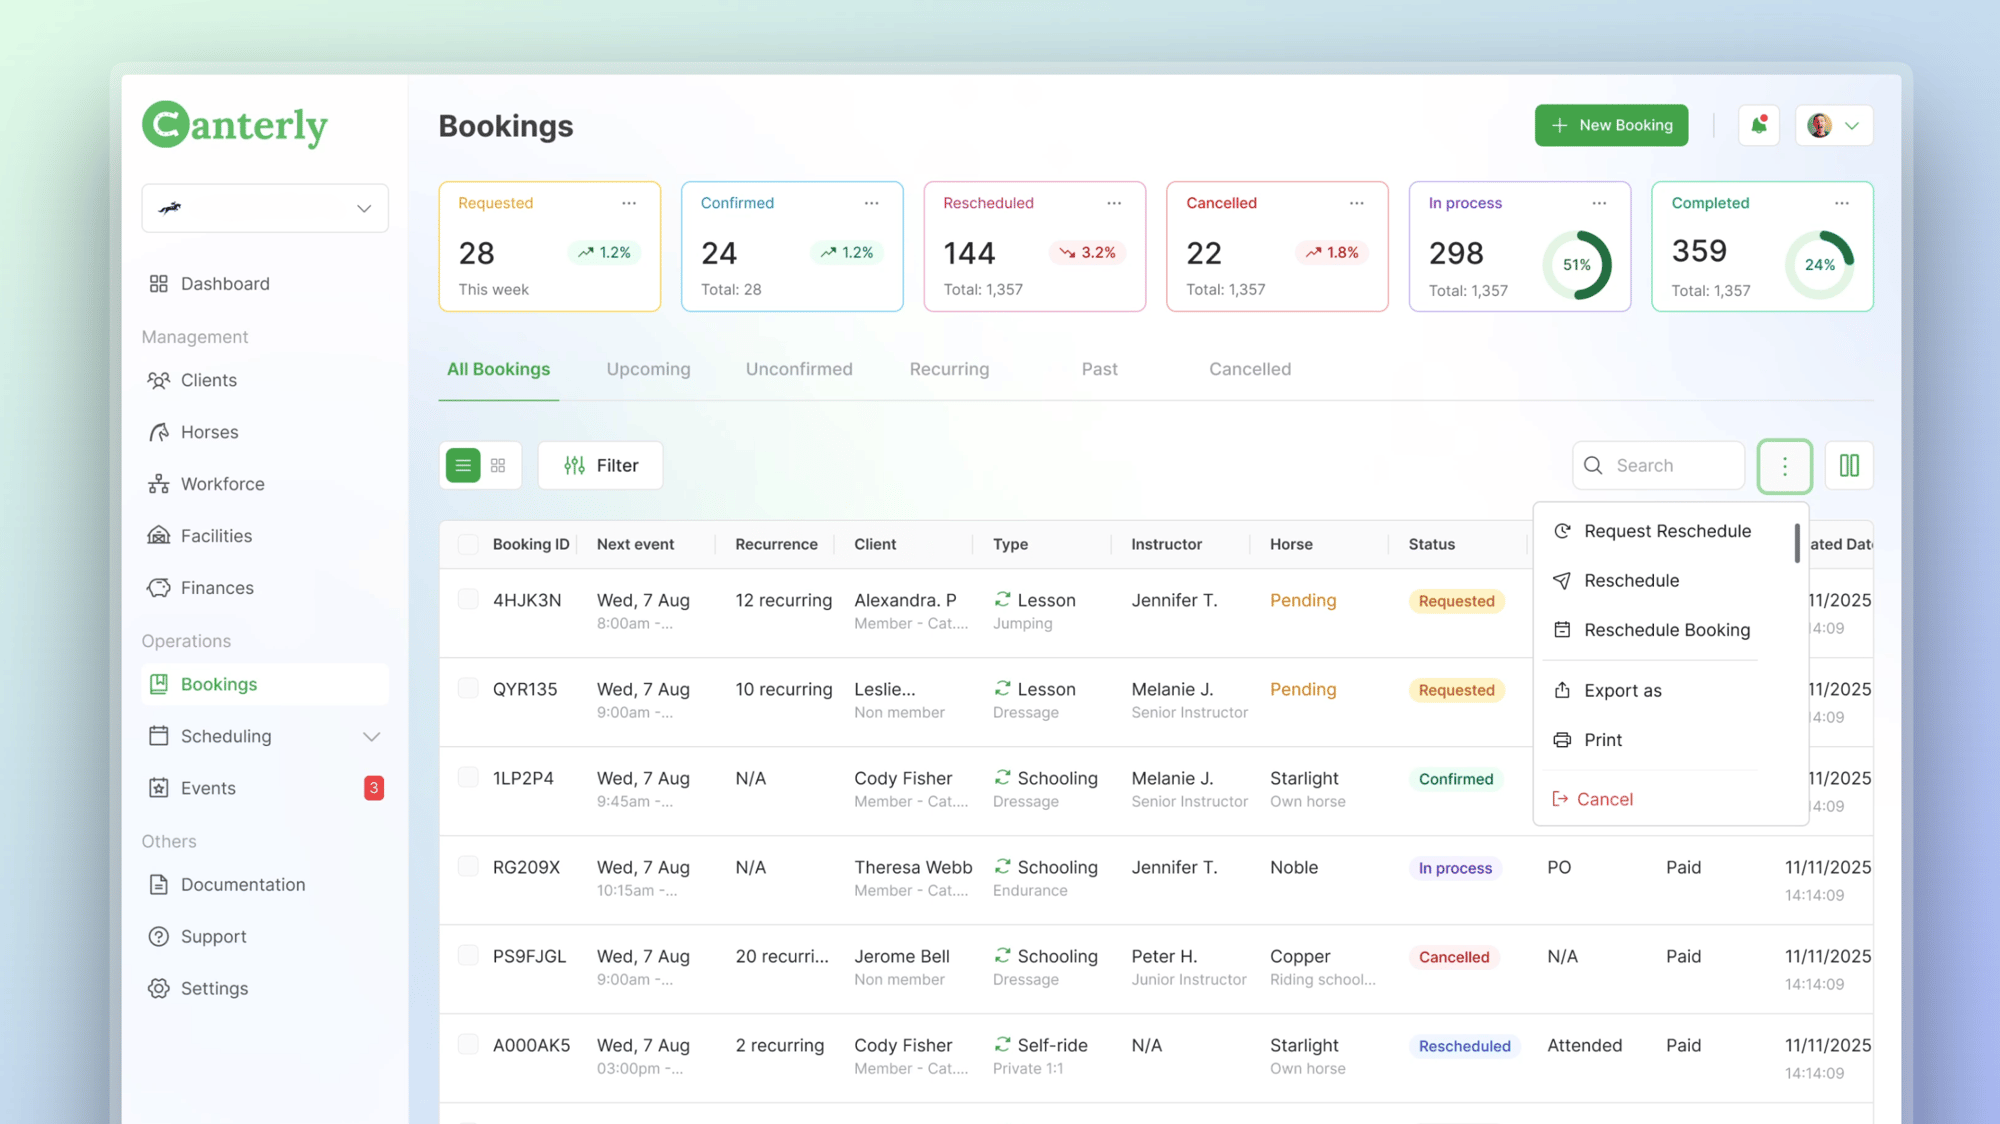Open Bookings in sidebar
The image size is (2000, 1124).
pyautogui.click(x=265, y=684)
